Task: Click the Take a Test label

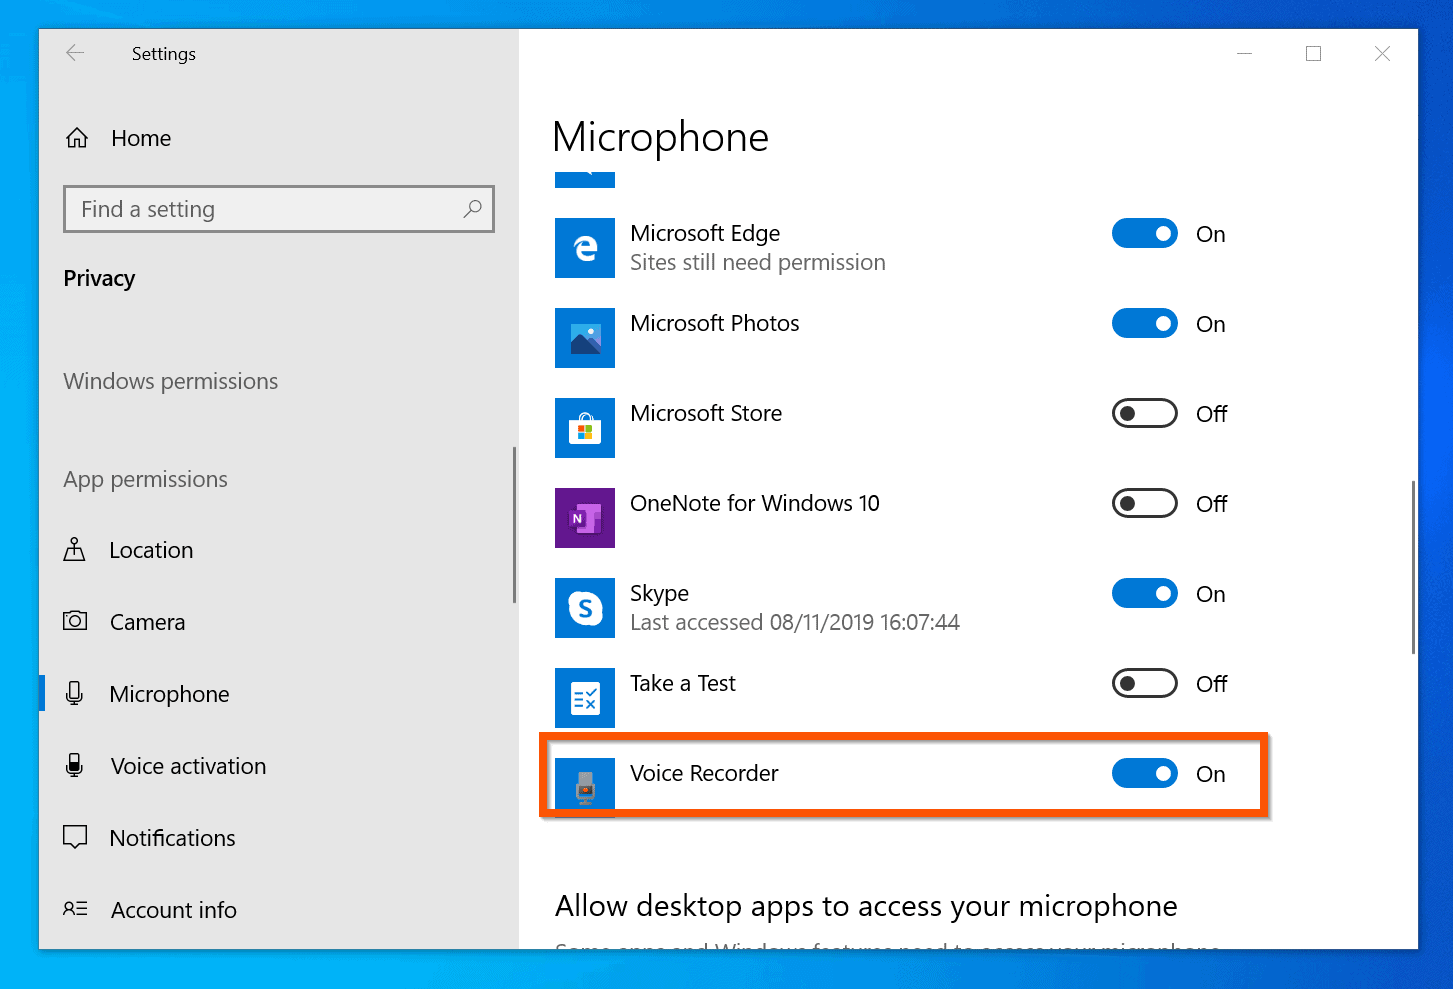Action: click(x=683, y=683)
